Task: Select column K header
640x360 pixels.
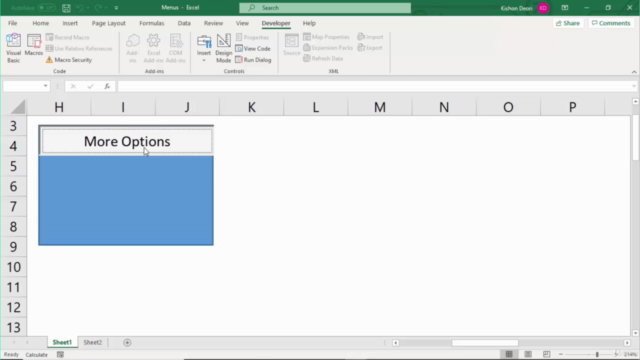Action: point(251,107)
